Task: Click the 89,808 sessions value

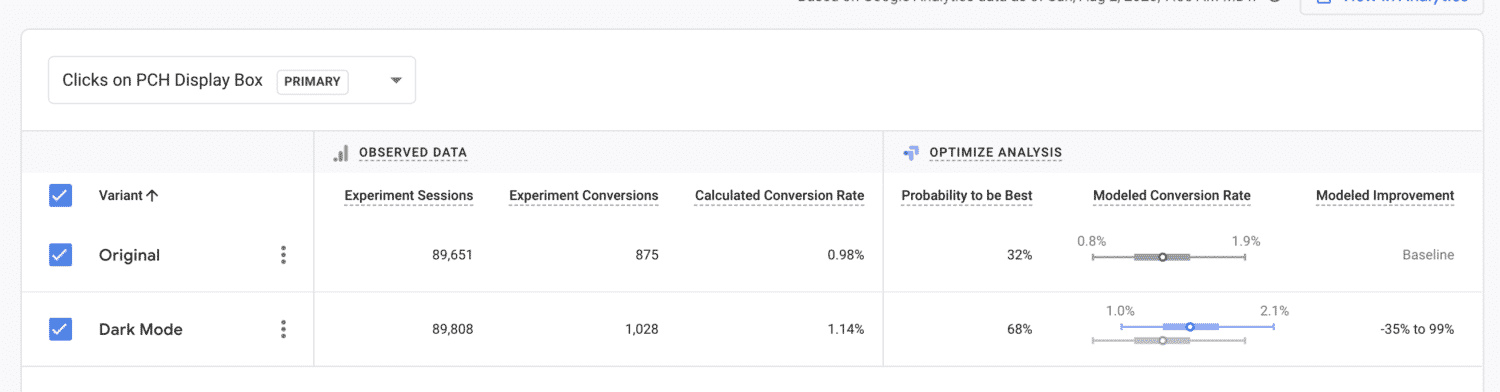Action: 452,329
